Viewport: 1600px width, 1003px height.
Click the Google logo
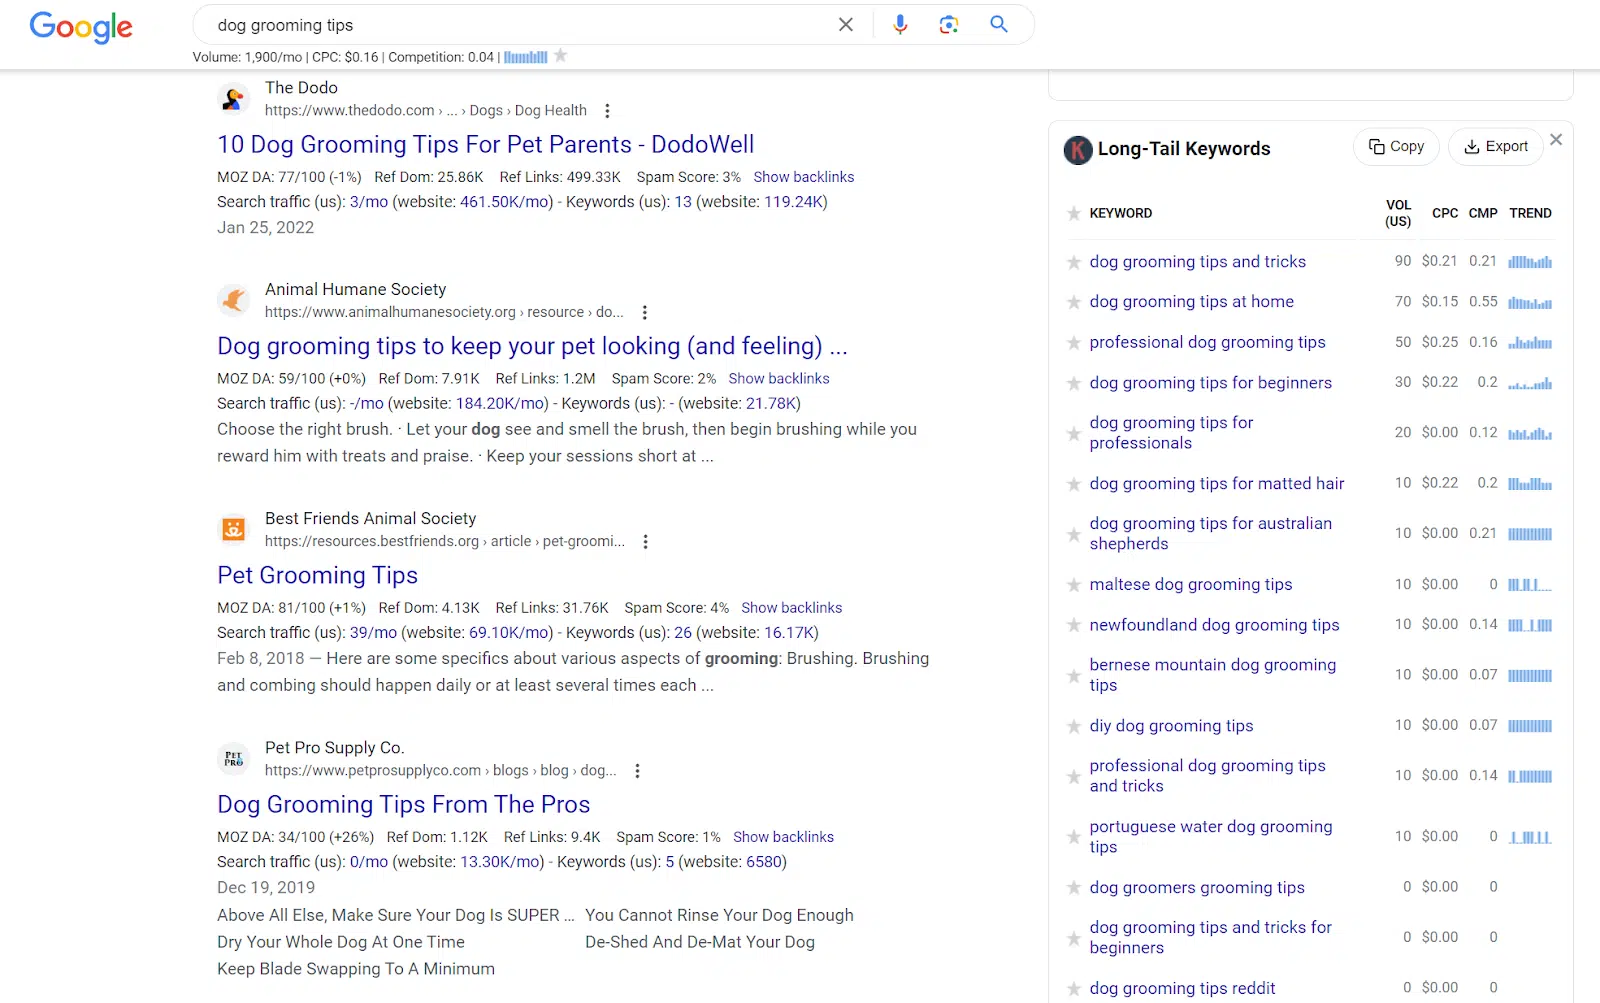(x=81, y=27)
